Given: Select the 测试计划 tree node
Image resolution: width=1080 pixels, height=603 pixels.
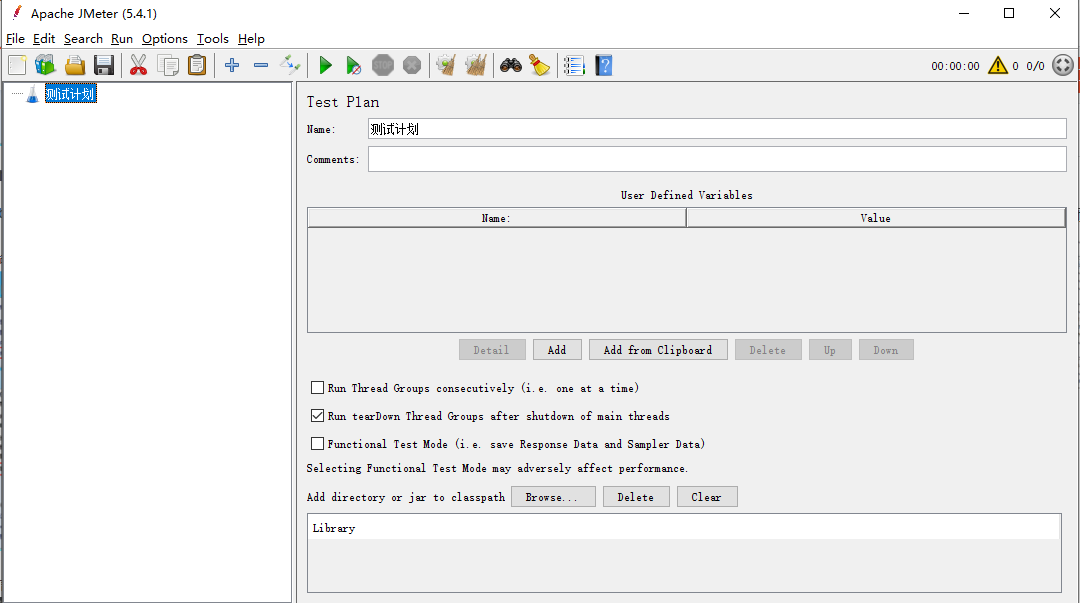Looking at the screenshot, I should point(70,94).
